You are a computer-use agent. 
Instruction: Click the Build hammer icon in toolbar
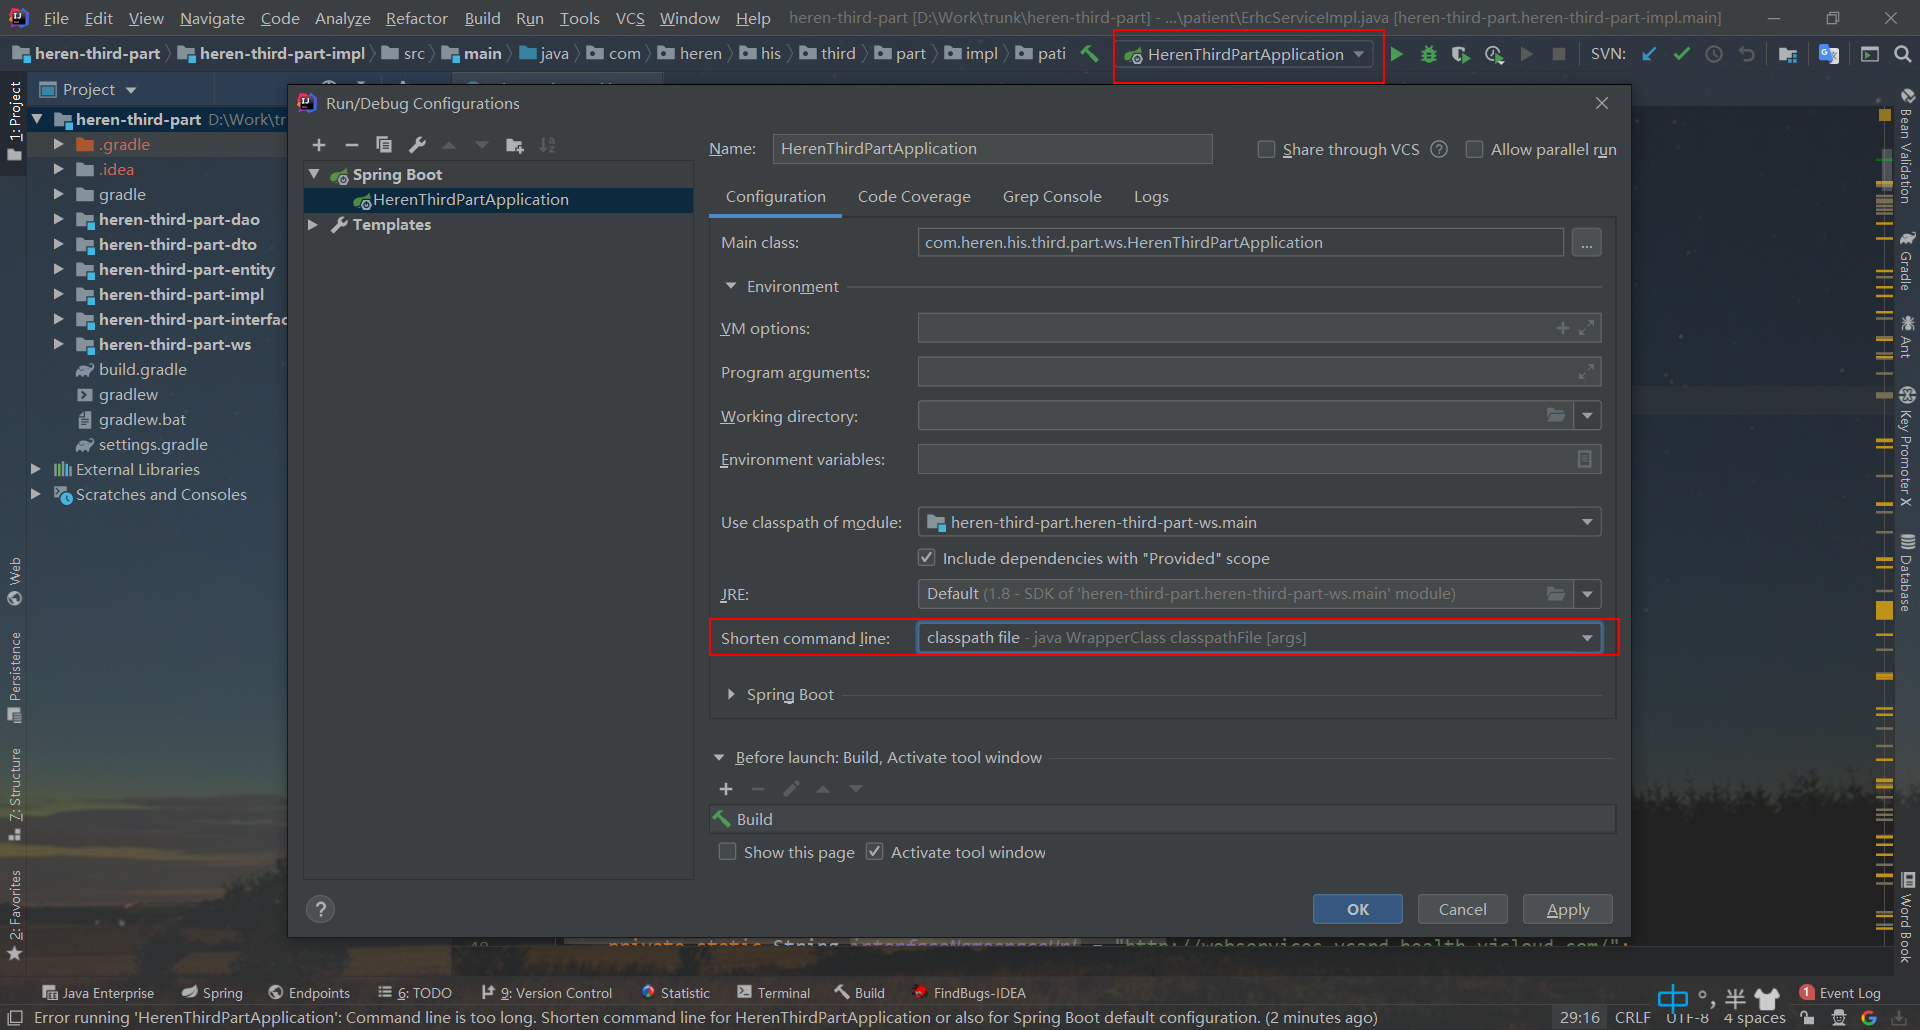pos(1090,54)
